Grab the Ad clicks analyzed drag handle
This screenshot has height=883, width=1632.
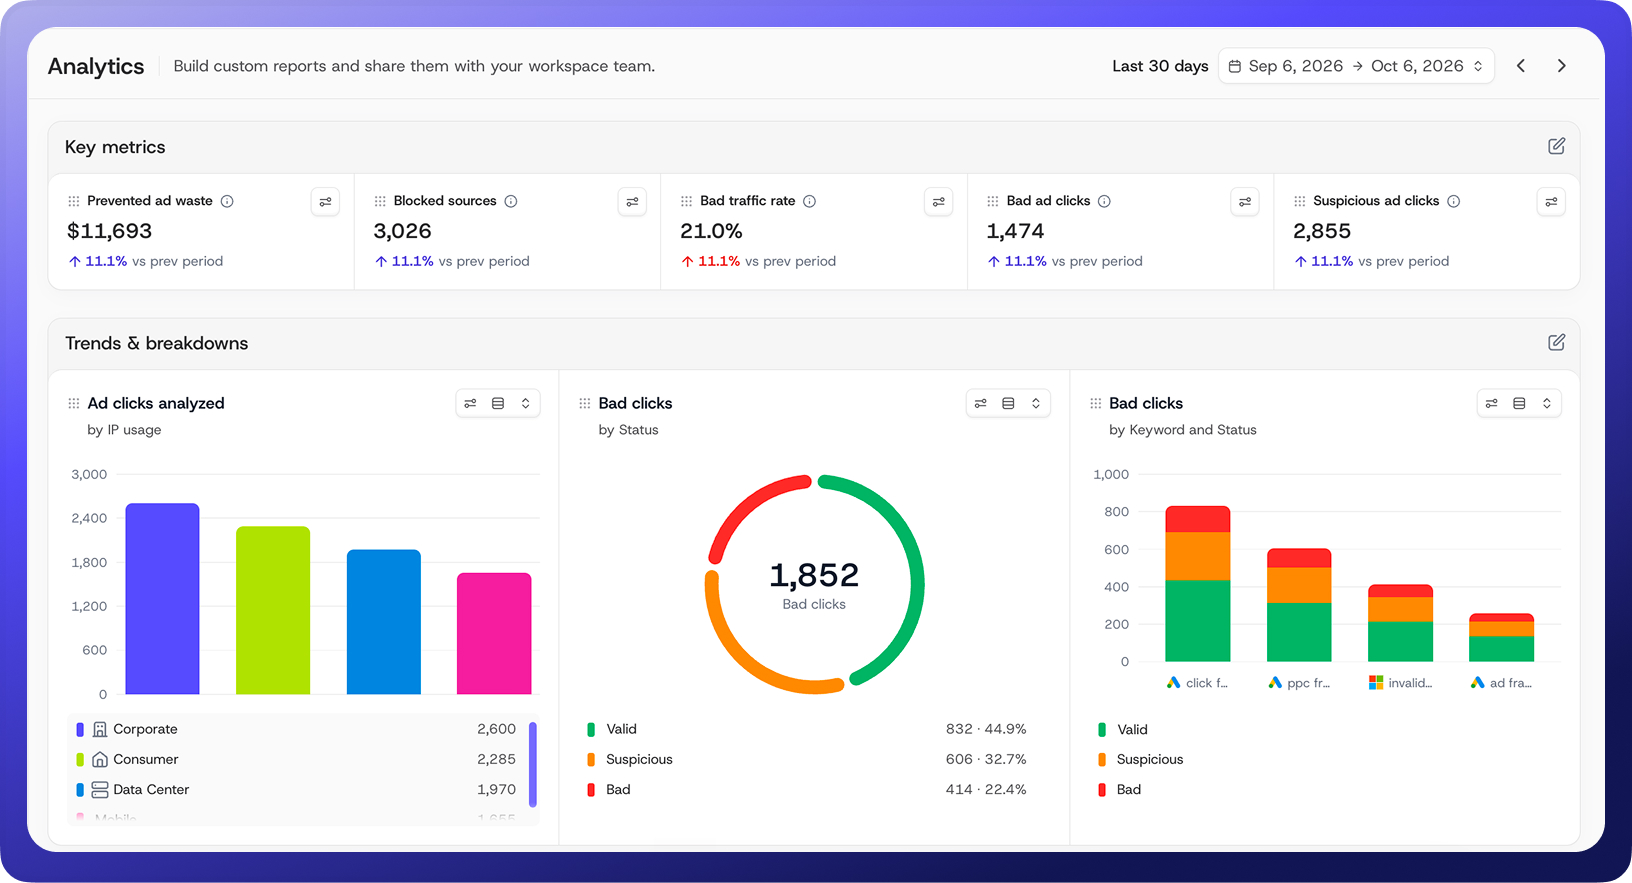coord(73,403)
